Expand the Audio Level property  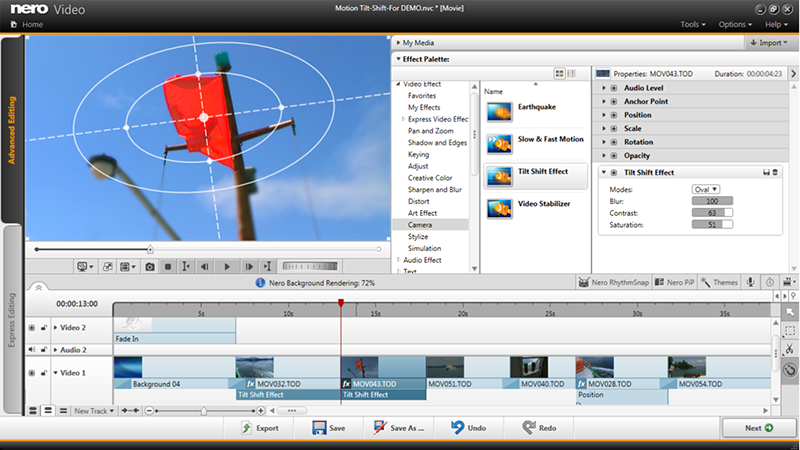click(604, 88)
